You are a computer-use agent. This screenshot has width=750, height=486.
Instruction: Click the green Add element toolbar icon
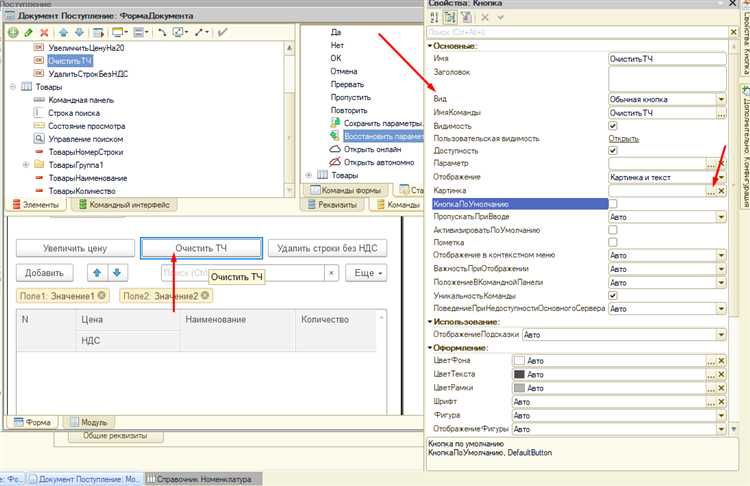(x=13, y=33)
